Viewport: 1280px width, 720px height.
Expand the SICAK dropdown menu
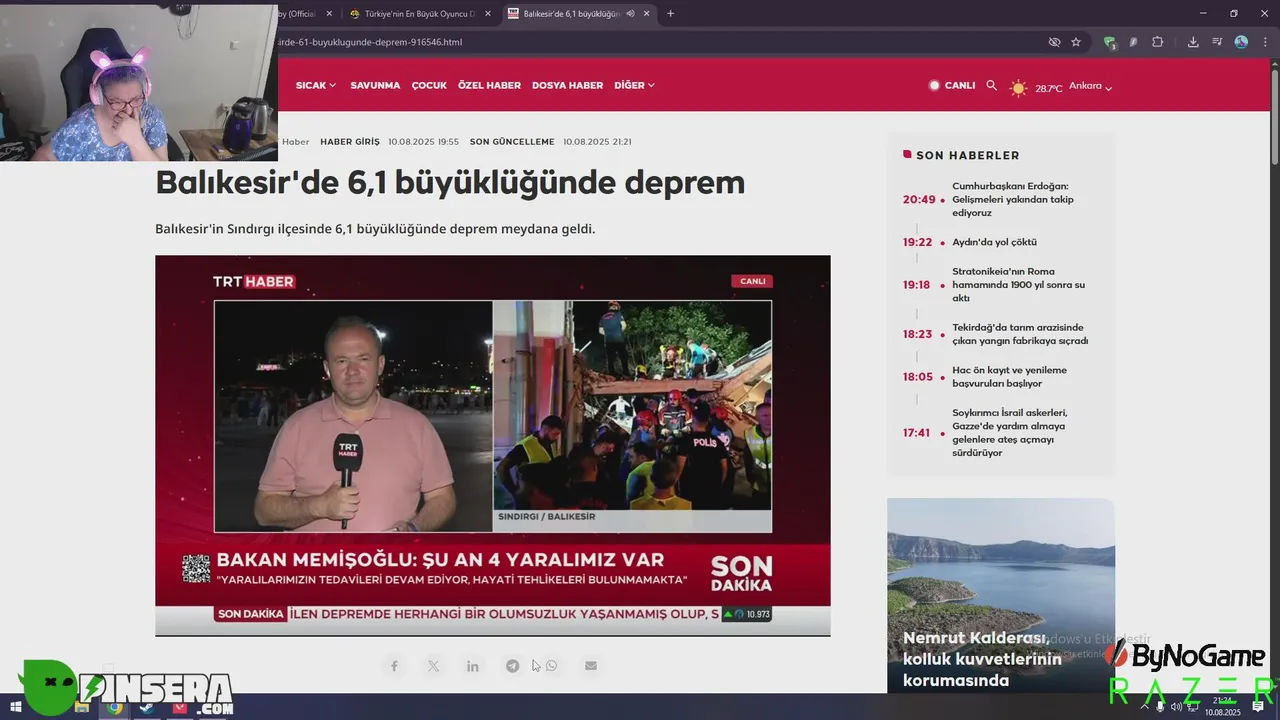(x=316, y=86)
